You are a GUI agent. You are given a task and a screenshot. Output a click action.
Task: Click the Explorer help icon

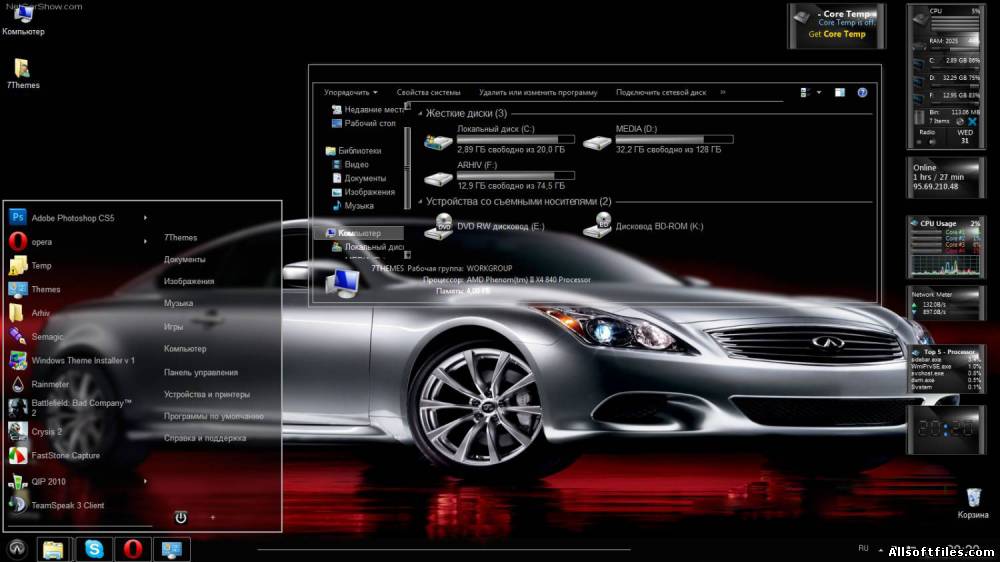862,92
